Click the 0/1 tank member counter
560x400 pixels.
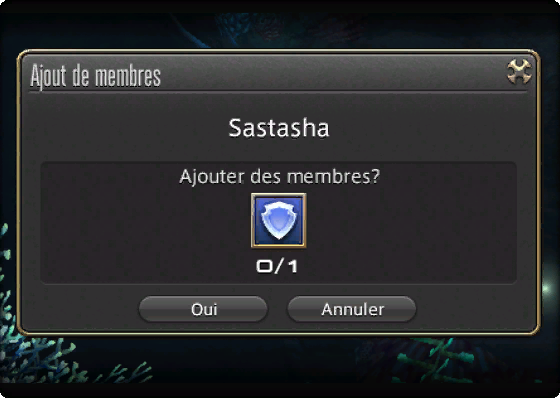tap(277, 266)
